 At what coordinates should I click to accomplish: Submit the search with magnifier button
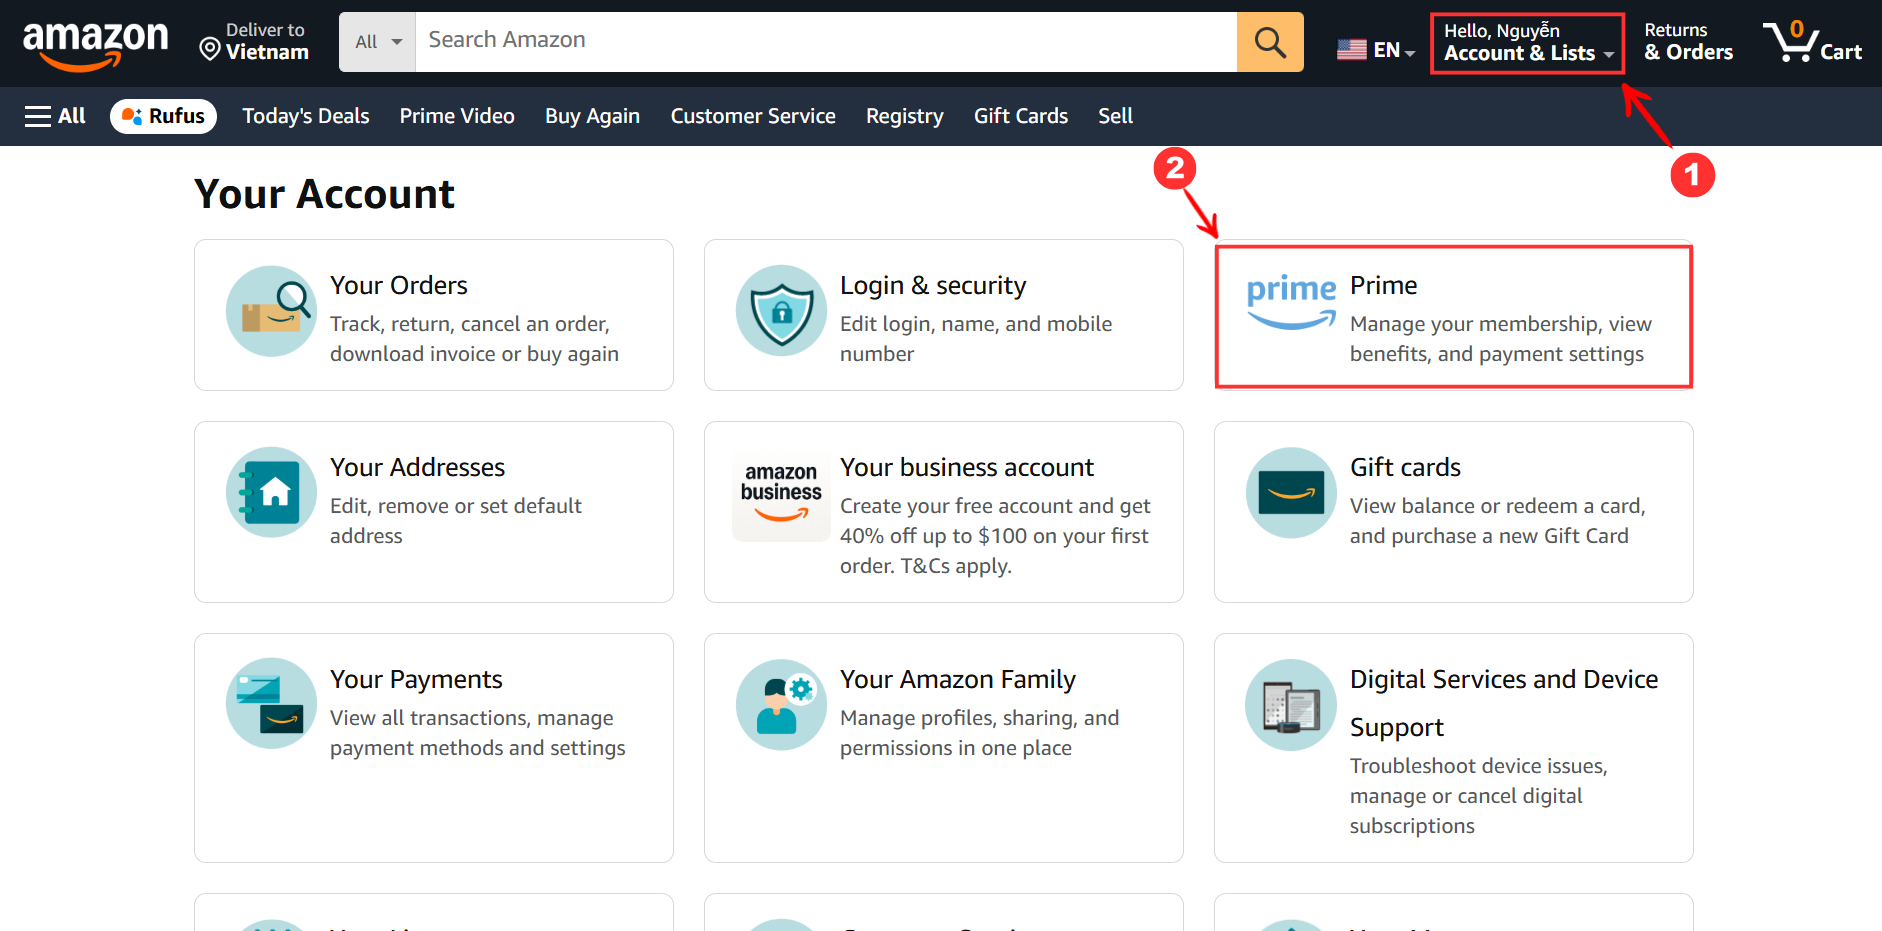coord(1270,42)
